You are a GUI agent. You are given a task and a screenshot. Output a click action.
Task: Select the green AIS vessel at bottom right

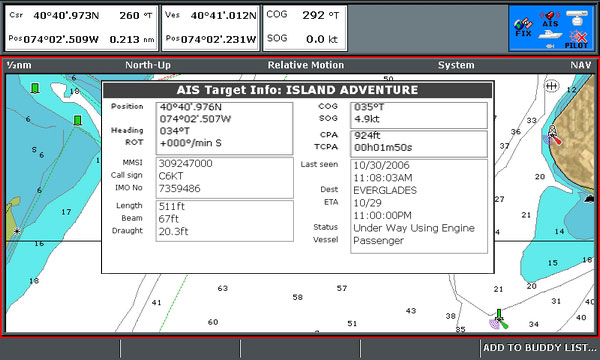[x=499, y=320]
